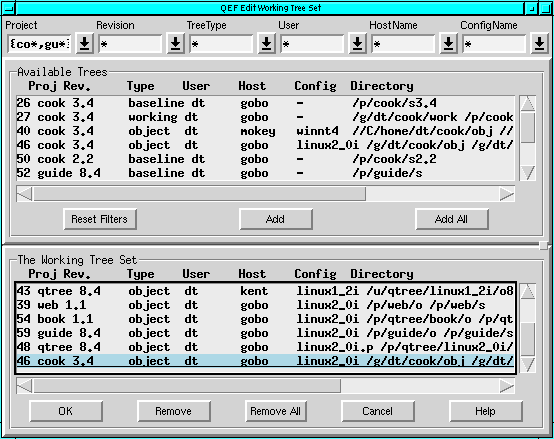554x439 pixels.
Task: Click the User filter input field
Action: 312,44
